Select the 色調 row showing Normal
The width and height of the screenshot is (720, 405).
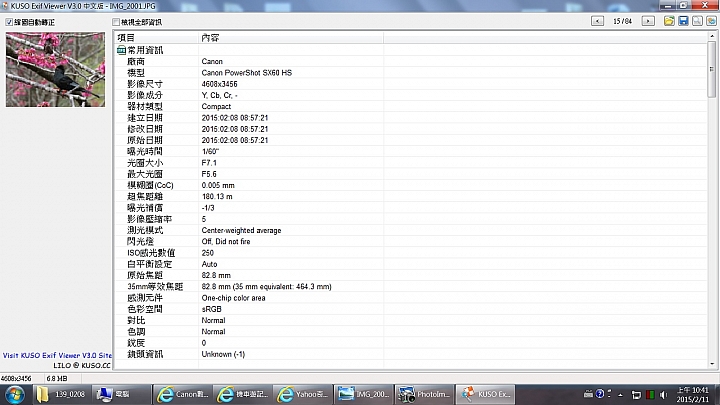(411, 332)
